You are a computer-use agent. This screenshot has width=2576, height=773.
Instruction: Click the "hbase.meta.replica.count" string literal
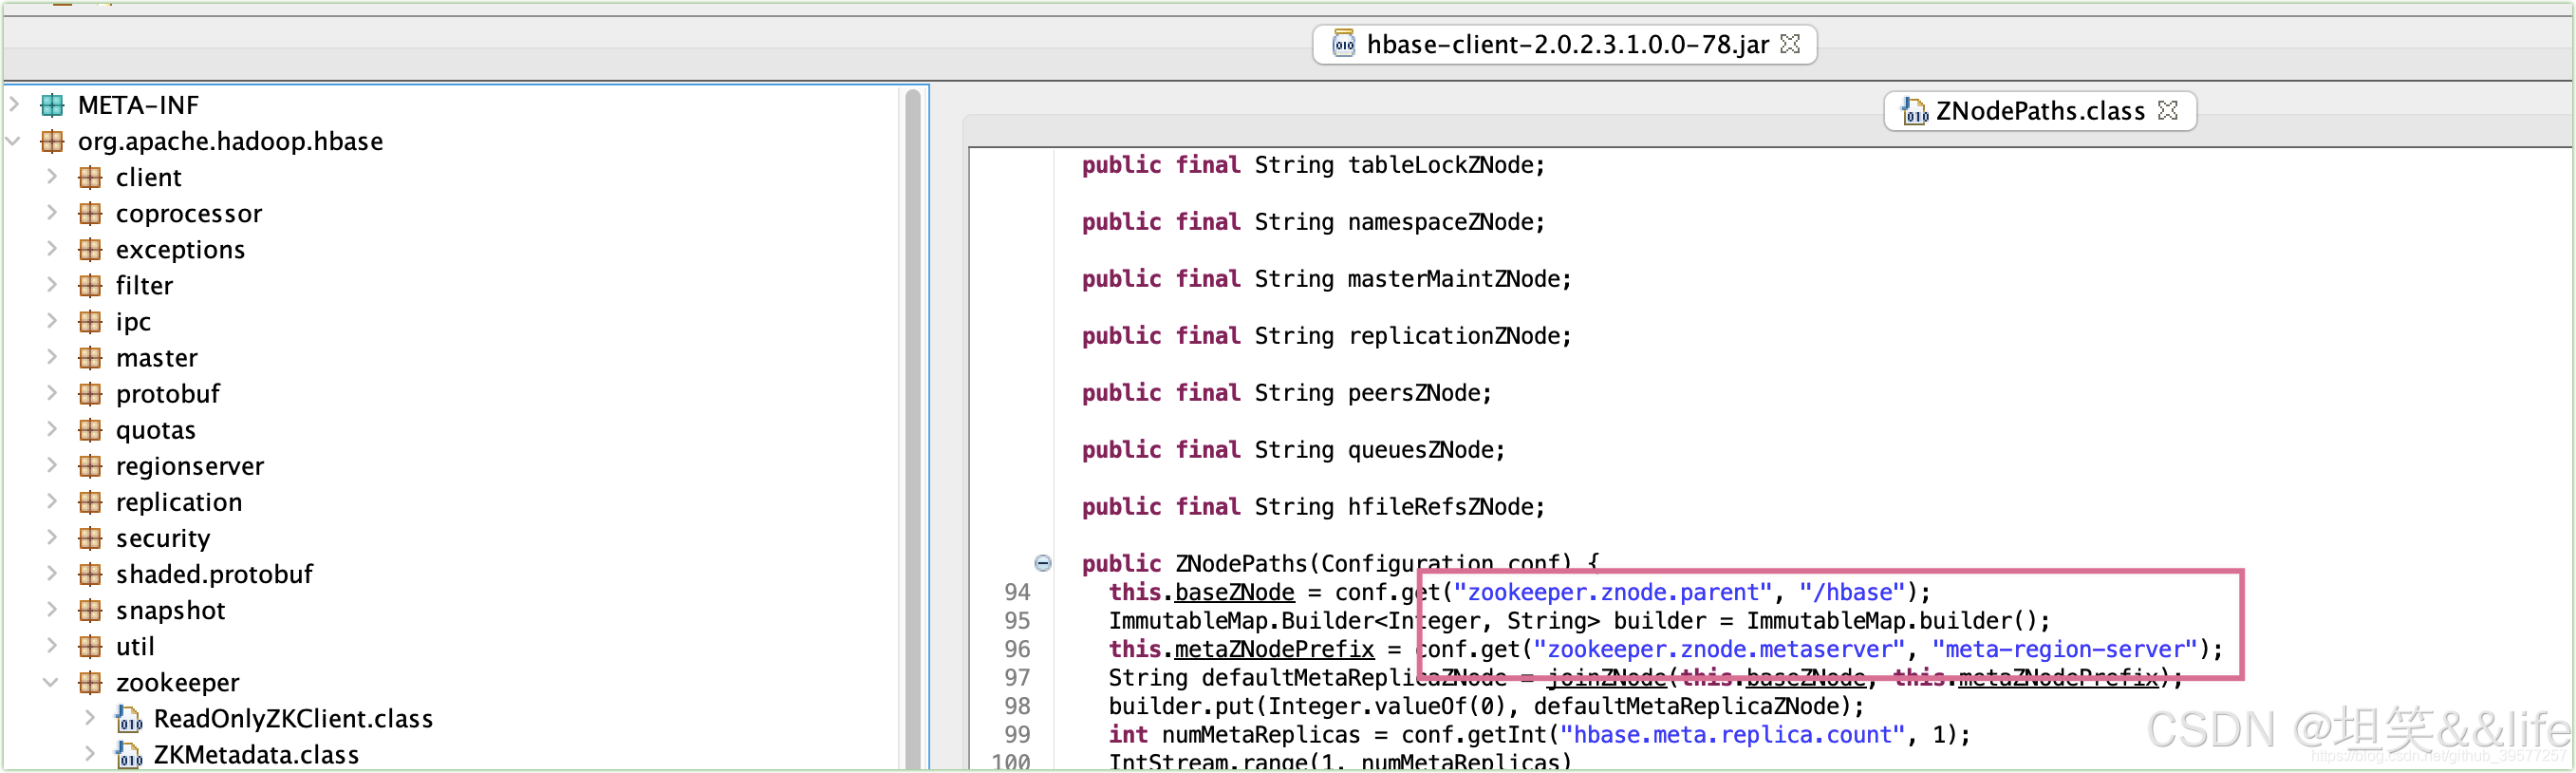(x=1732, y=735)
